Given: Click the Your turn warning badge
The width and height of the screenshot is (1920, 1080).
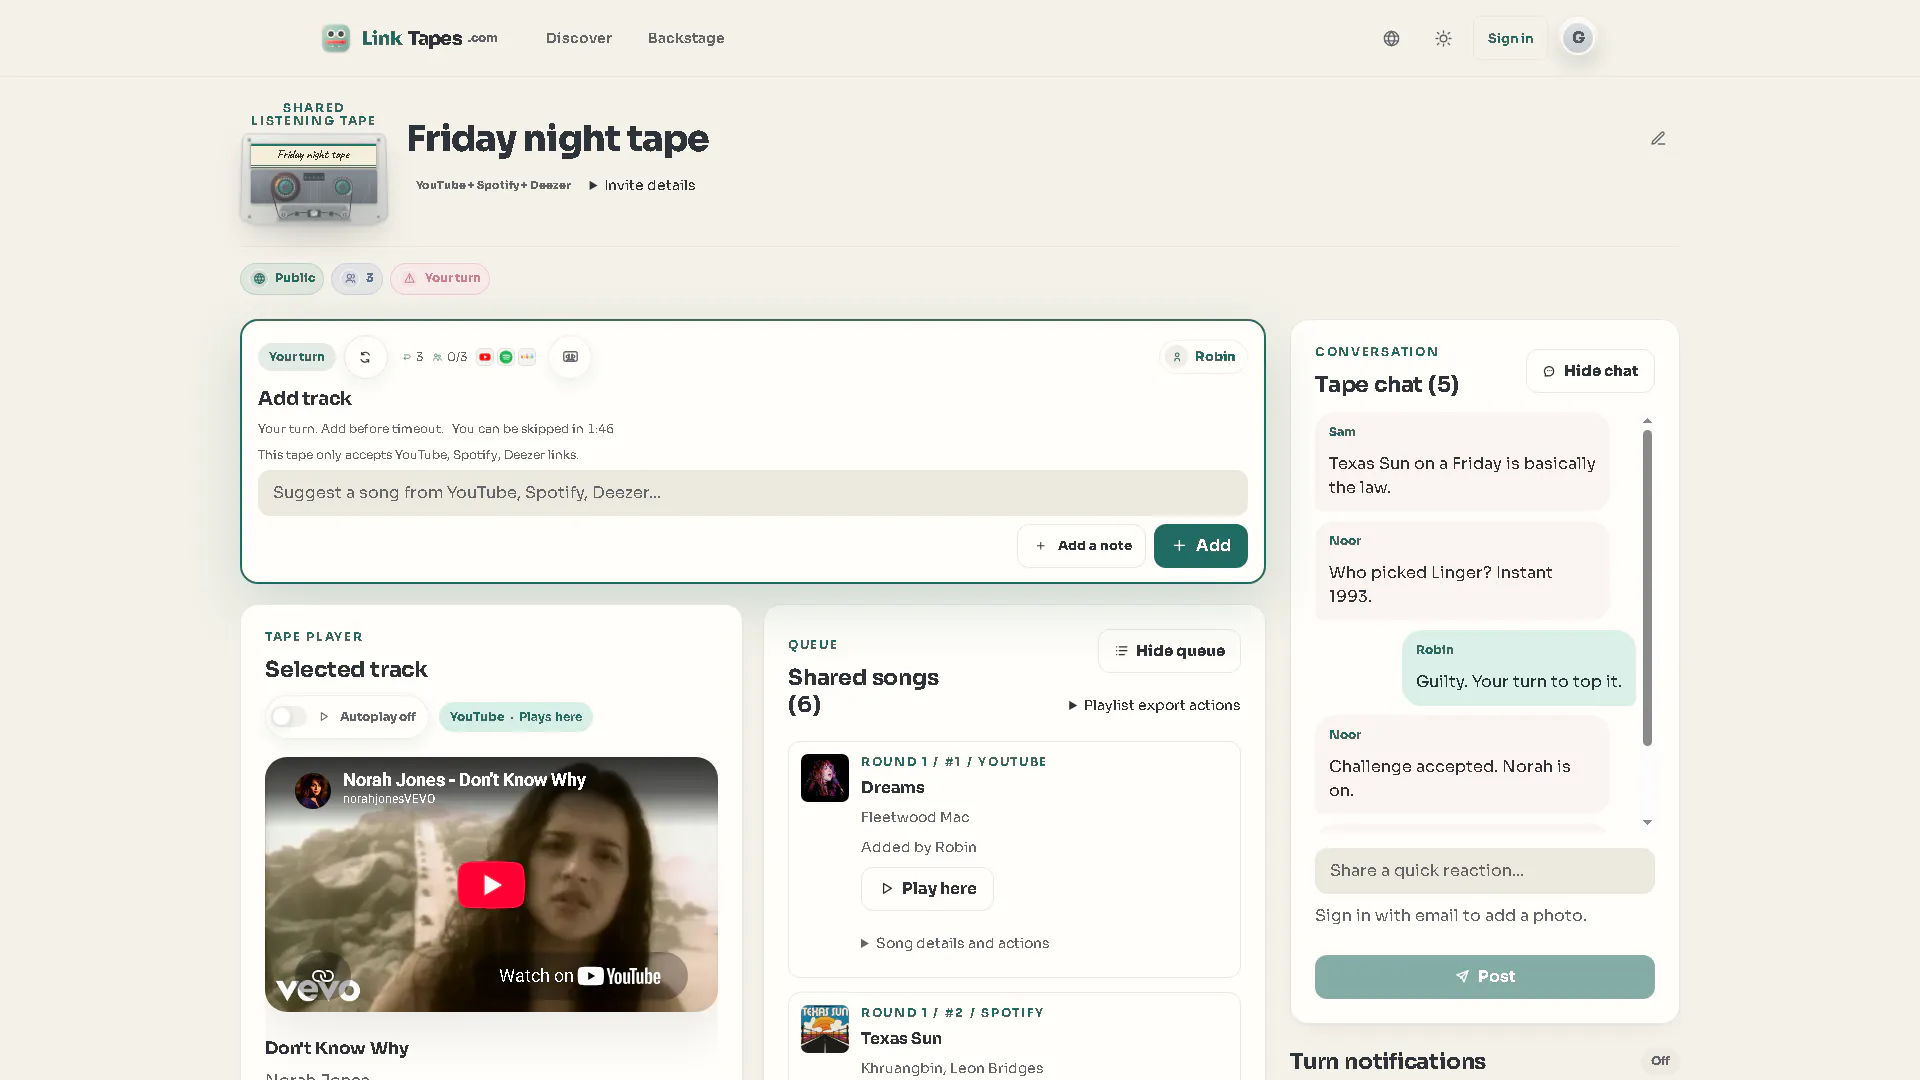Looking at the screenshot, I should click(x=440, y=278).
